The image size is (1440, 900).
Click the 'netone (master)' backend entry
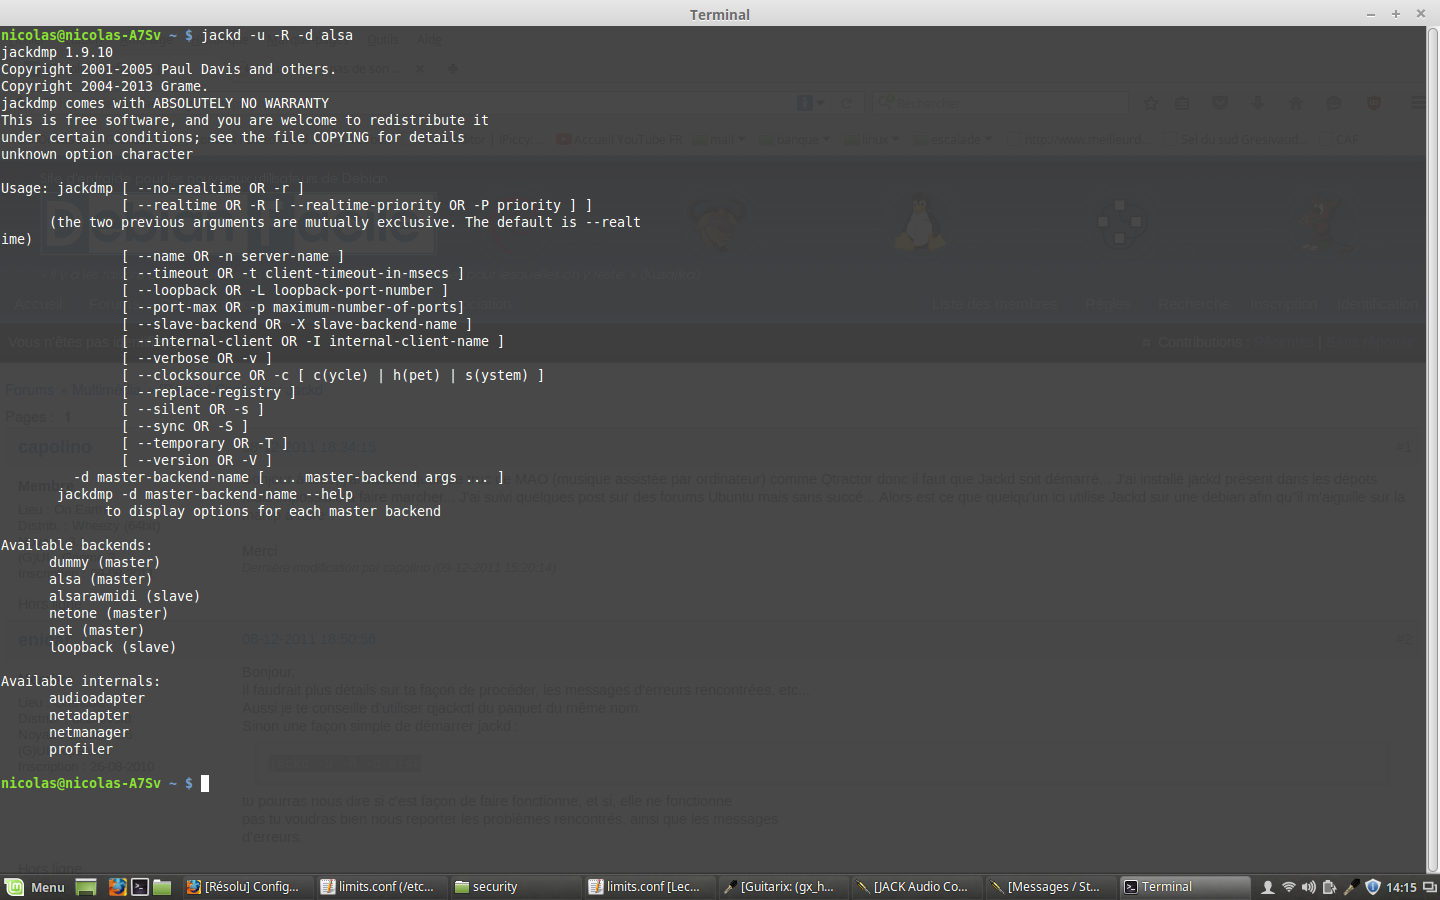click(109, 613)
